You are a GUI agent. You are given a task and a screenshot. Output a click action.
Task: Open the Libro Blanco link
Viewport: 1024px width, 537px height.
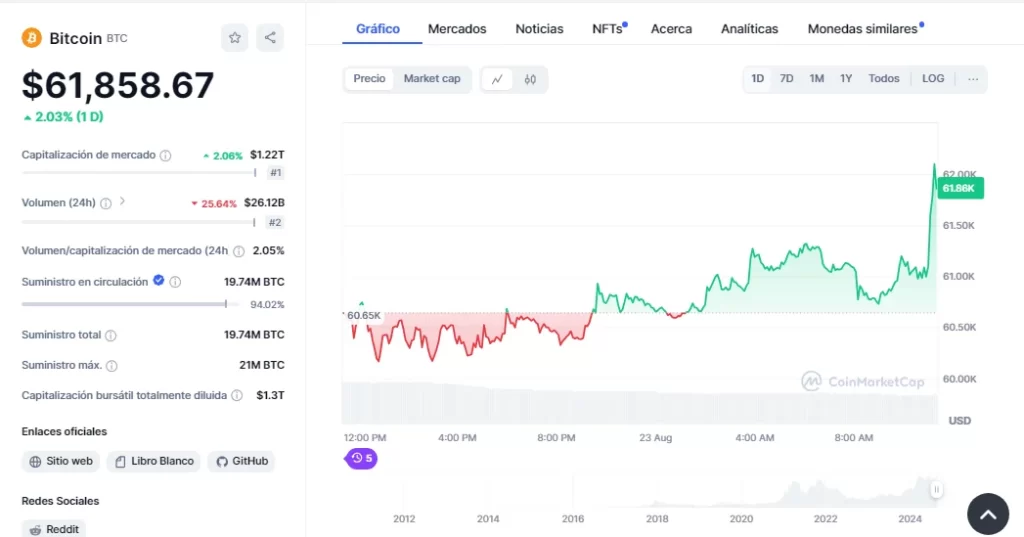click(154, 461)
